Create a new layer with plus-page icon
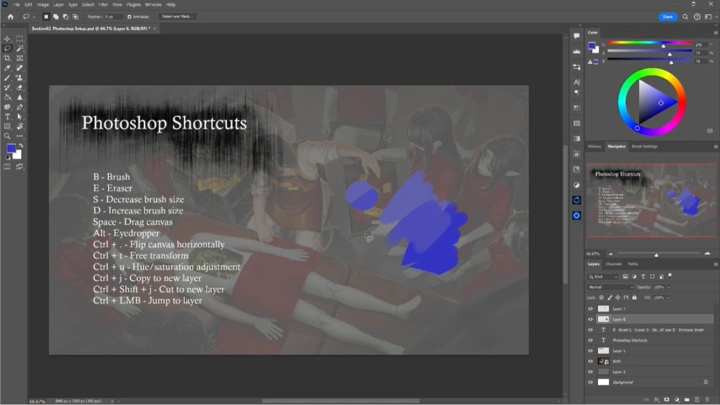The height and width of the screenshot is (405, 720). point(697,399)
